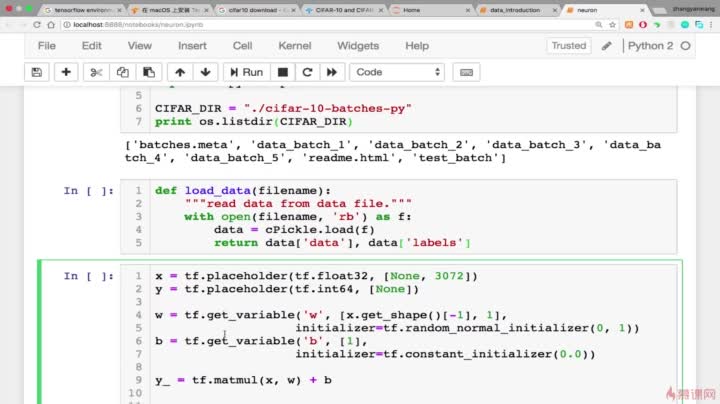Click the green arrow extension icon
720x404 pixels.
point(657,25)
